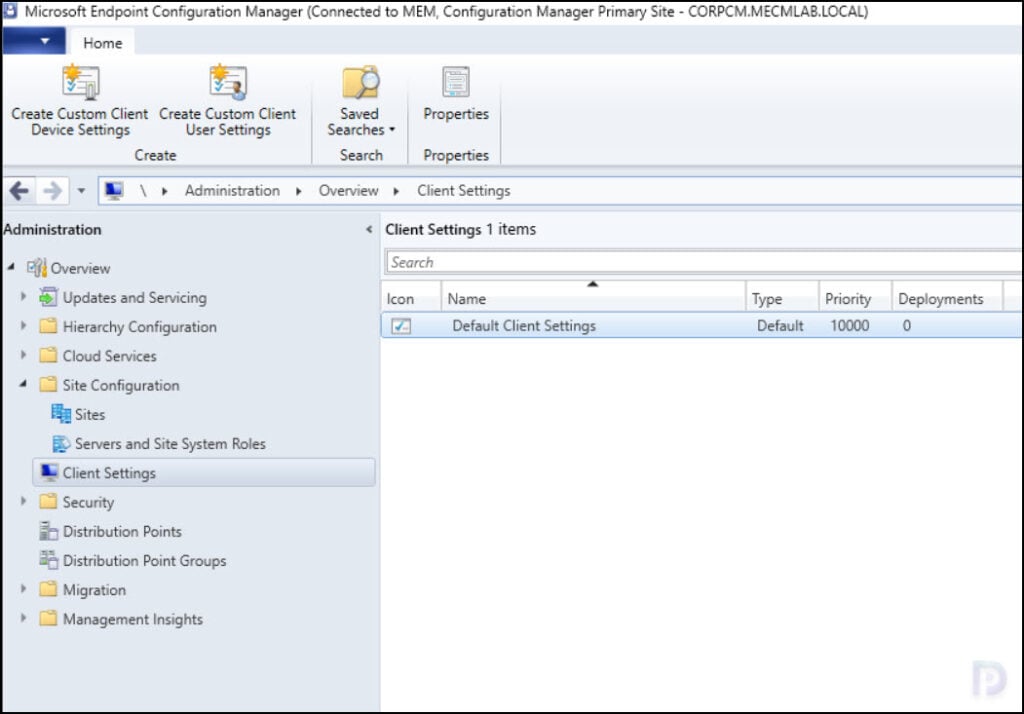1024x714 pixels.
Task: Click the Default type cell
Action: [780, 325]
